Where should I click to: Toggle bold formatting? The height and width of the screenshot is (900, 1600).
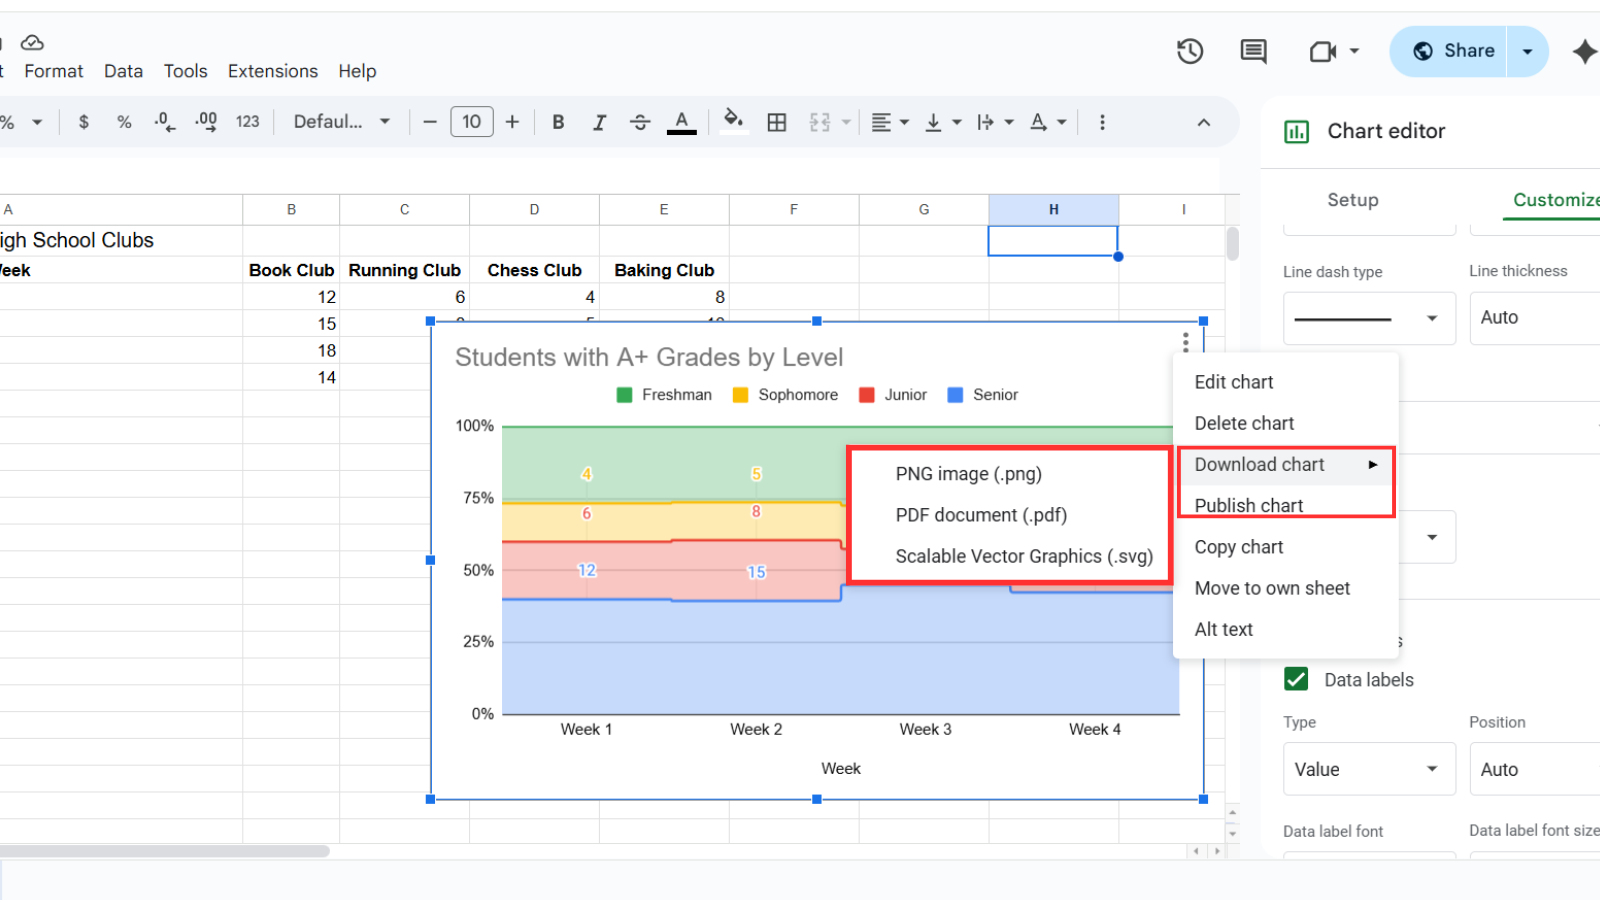(558, 122)
